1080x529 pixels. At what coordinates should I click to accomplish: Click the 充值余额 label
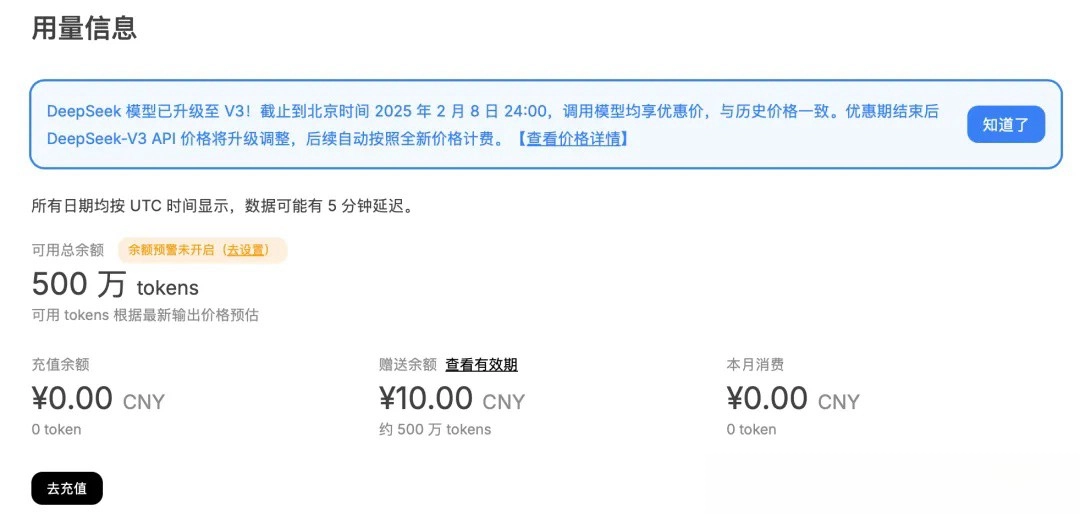click(x=60, y=365)
